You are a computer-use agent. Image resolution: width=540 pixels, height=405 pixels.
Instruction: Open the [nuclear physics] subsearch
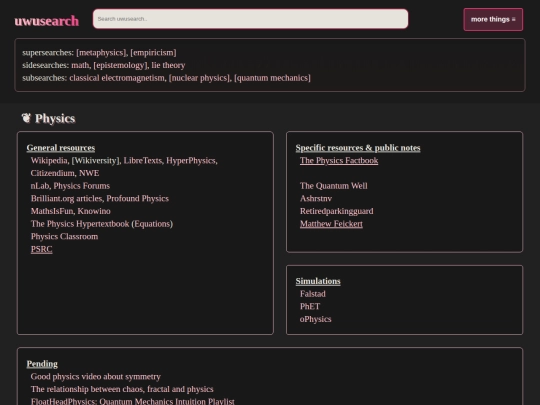point(199,78)
